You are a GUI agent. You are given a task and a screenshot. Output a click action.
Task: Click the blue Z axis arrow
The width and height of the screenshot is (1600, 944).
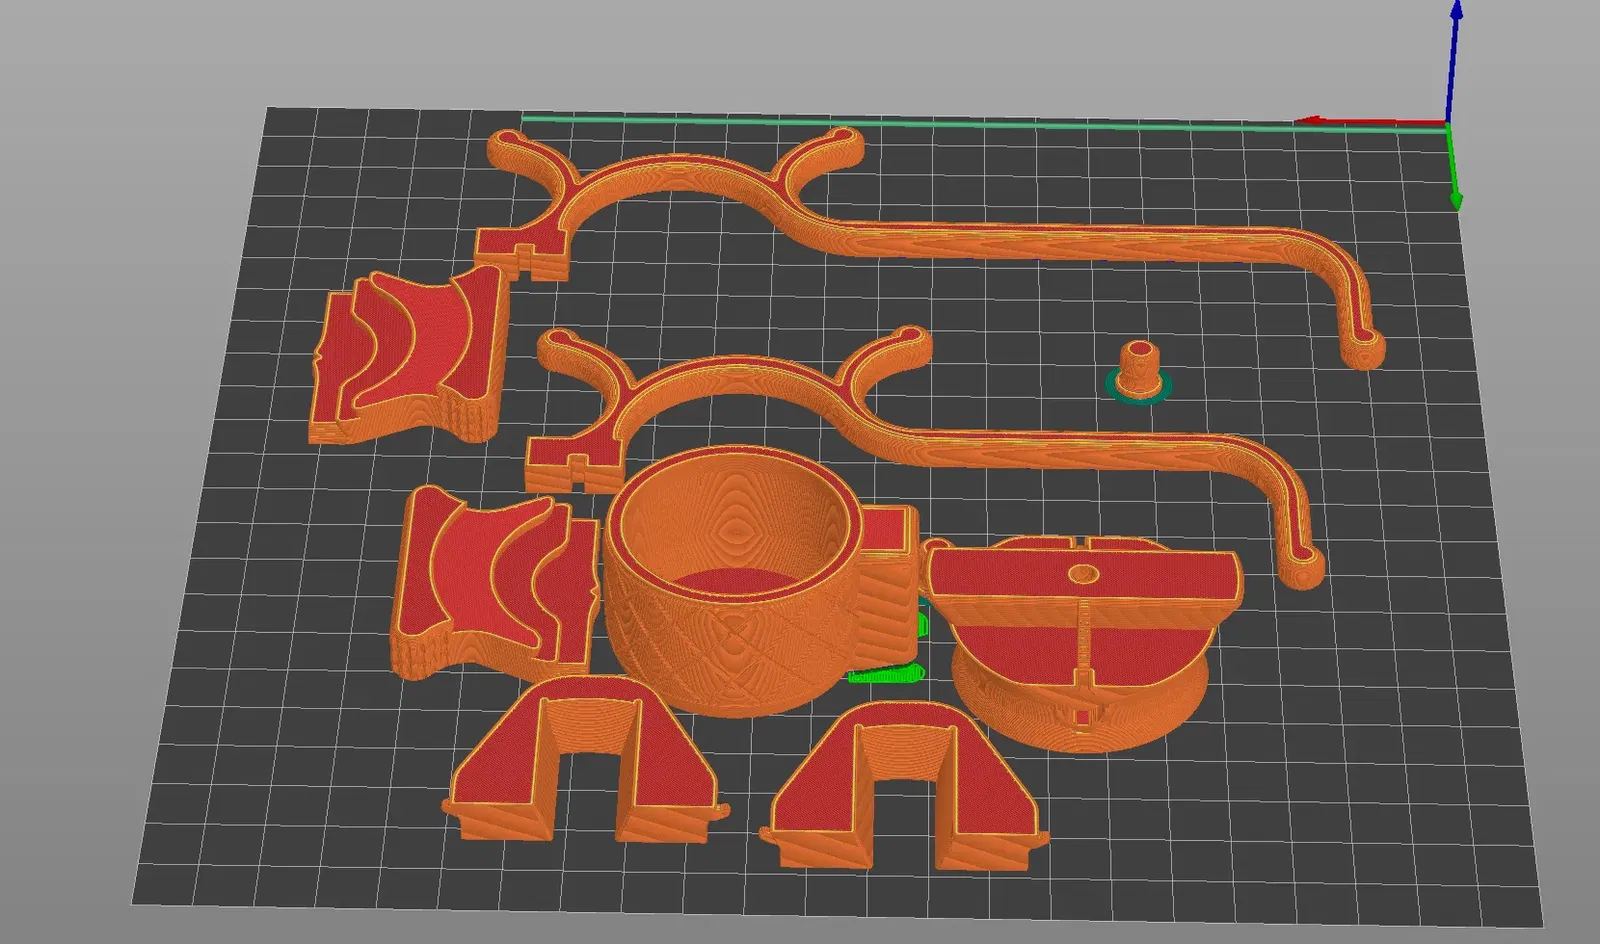[1455, 60]
